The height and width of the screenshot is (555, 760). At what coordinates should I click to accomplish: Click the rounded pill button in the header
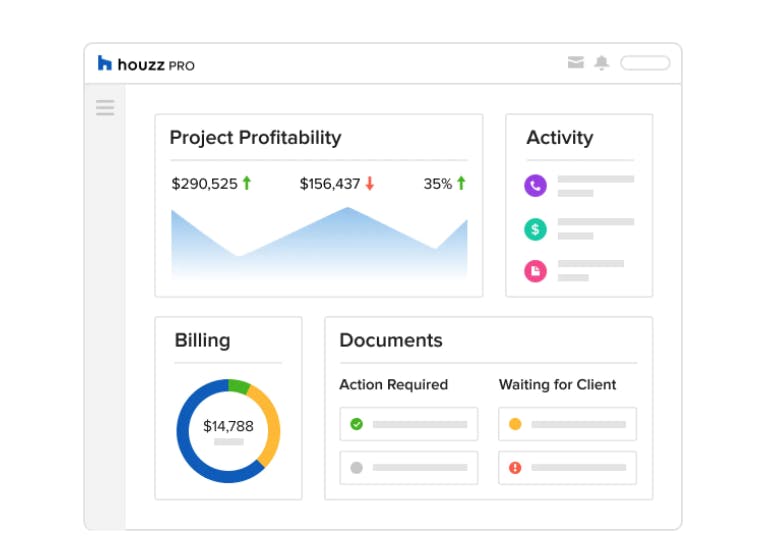tap(645, 63)
